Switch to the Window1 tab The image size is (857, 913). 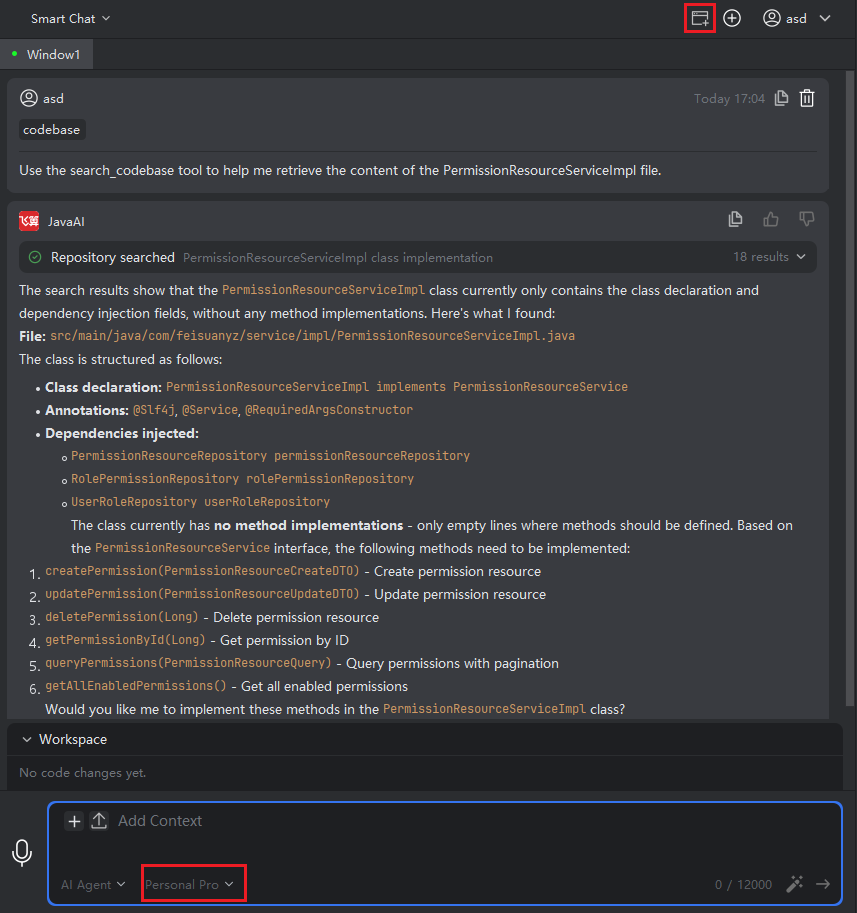pos(52,54)
